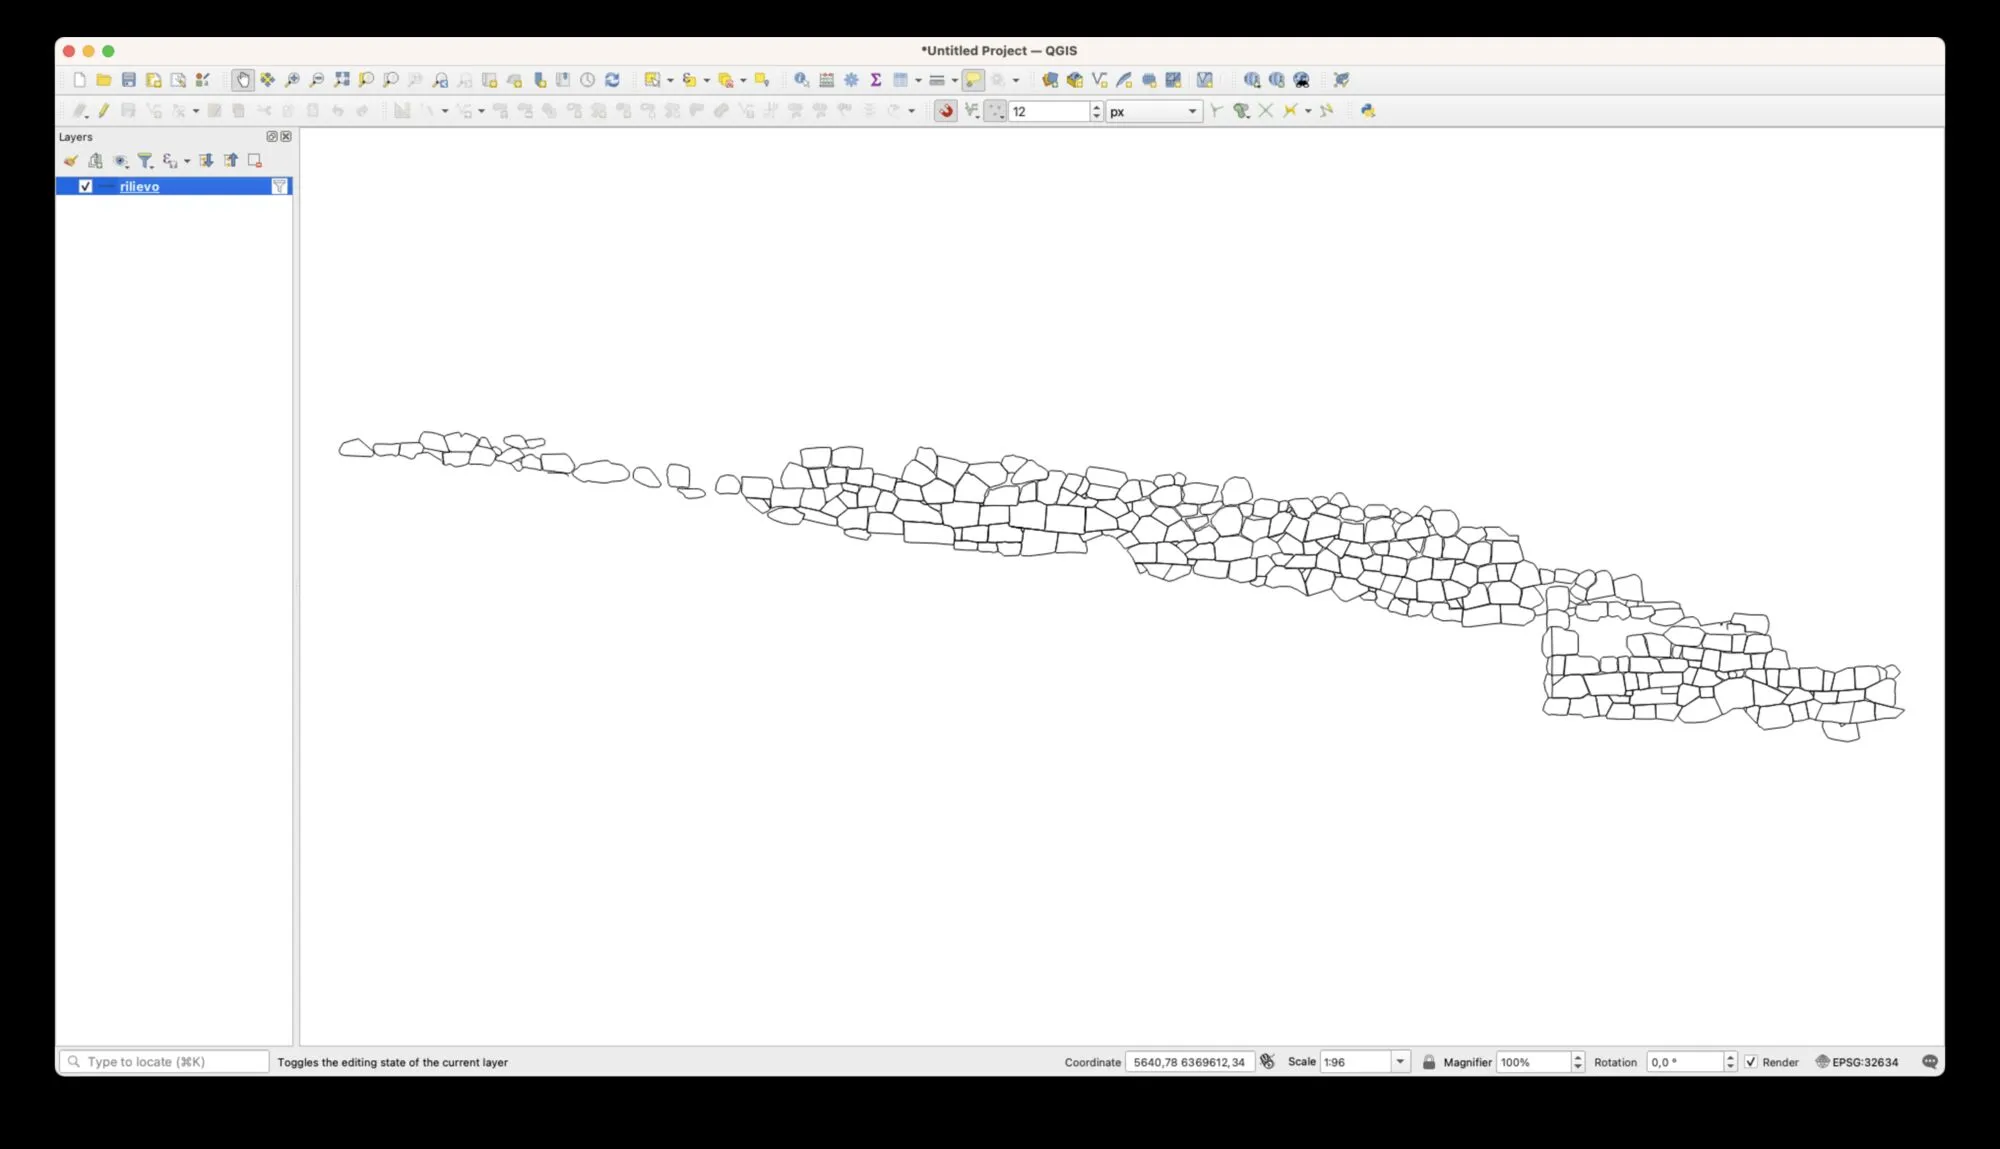
Task: Select the Identify Features tool
Action: click(x=800, y=80)
